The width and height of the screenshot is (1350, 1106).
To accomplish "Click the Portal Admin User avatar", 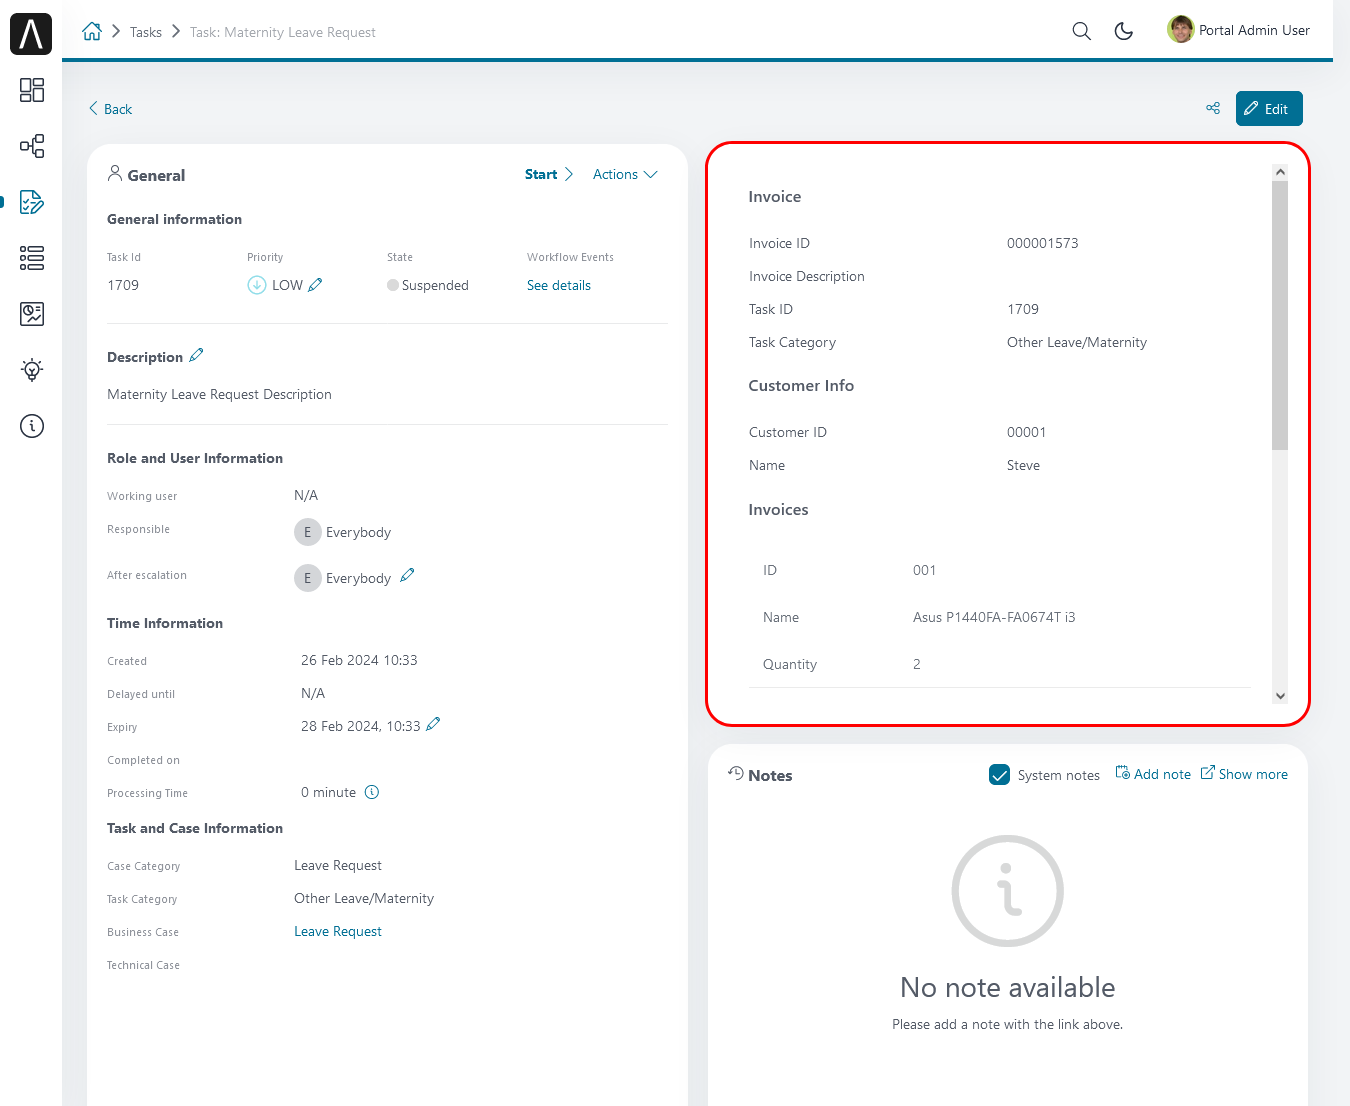I will [1181, 29].
